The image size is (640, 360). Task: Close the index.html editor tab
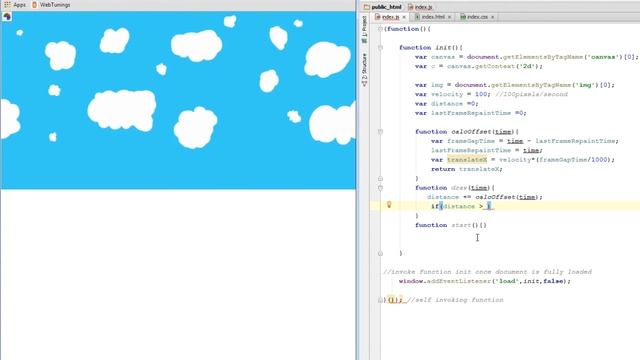click(x=449, y=17)
